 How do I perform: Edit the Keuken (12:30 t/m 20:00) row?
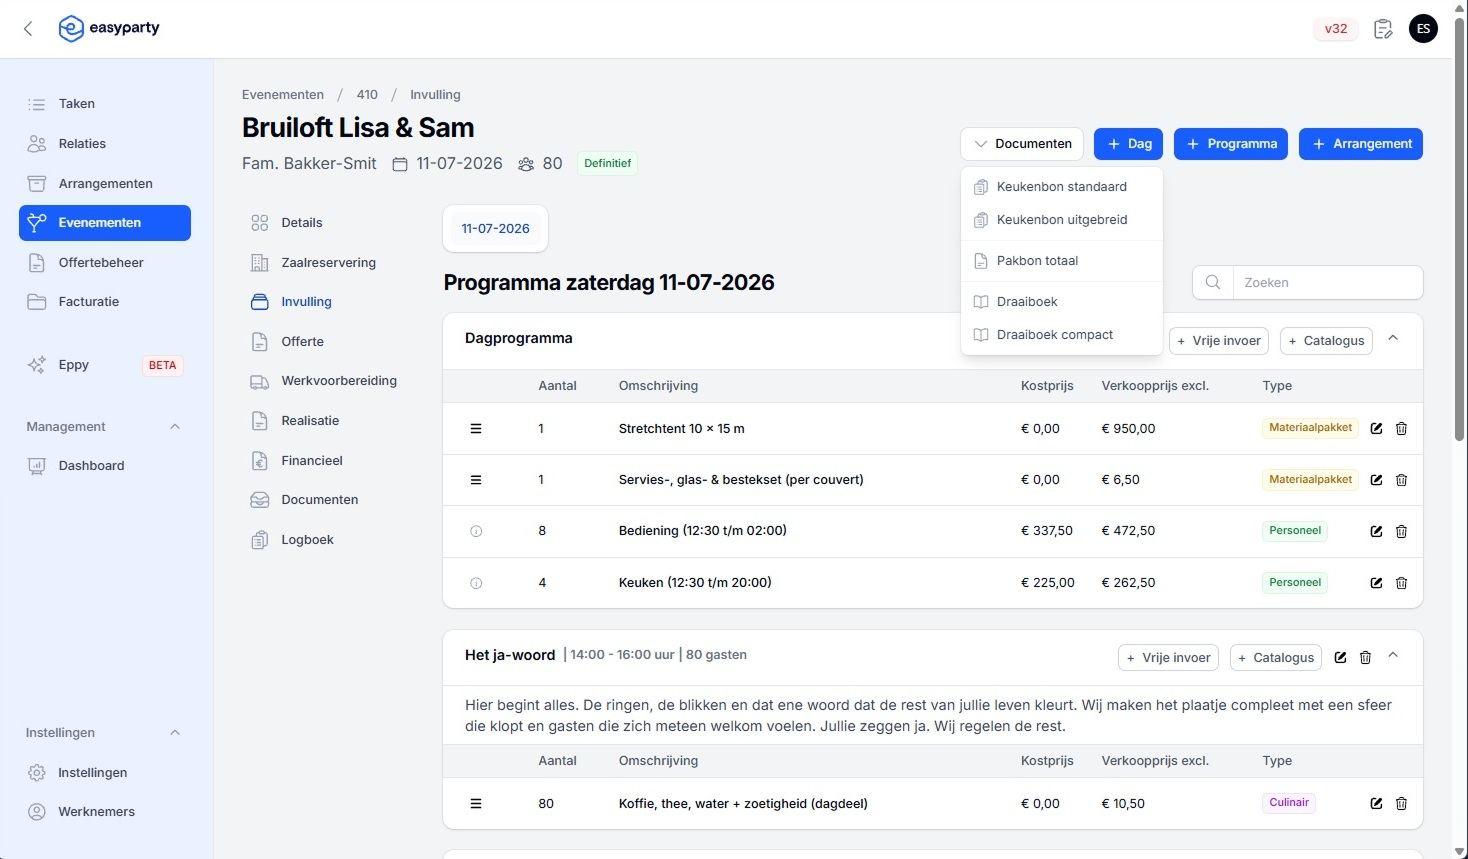tap(1376, 583)
